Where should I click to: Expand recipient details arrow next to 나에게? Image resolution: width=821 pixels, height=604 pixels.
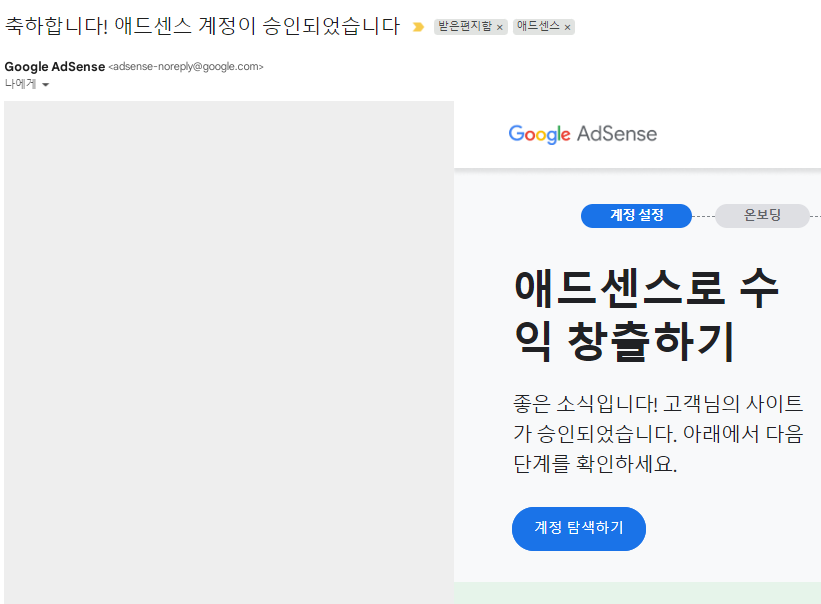click(46, 84)
